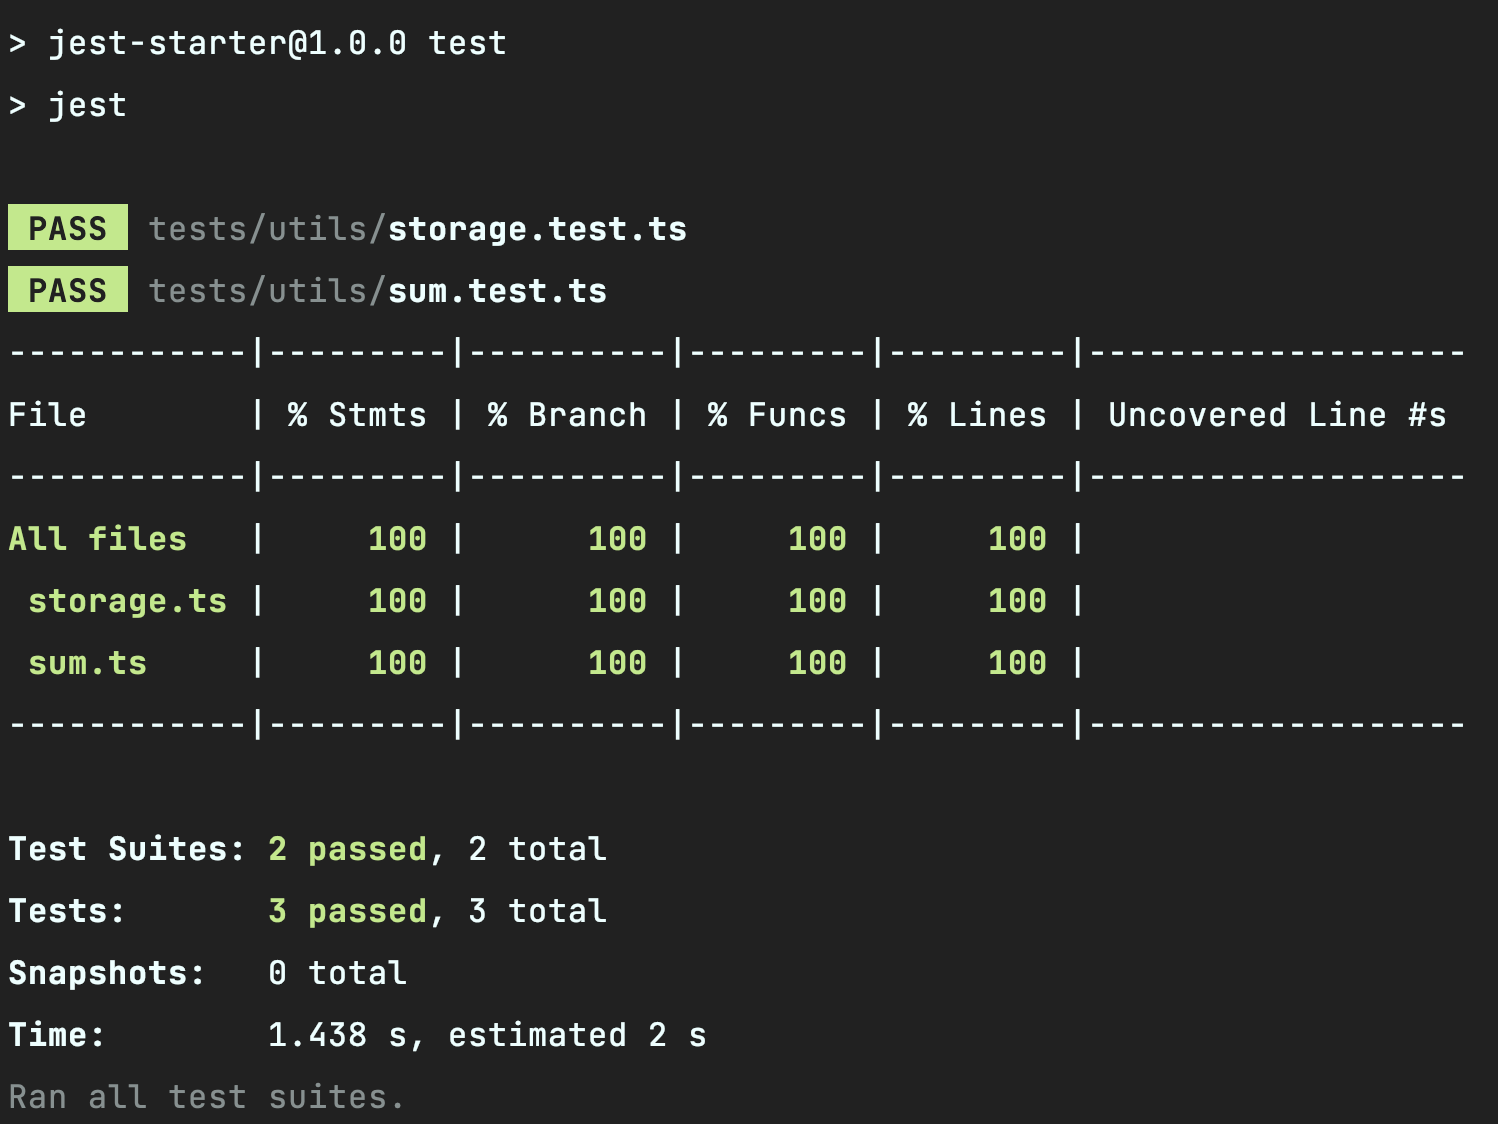Click the PASS badge beside storage.test.ts

[68, 228]
